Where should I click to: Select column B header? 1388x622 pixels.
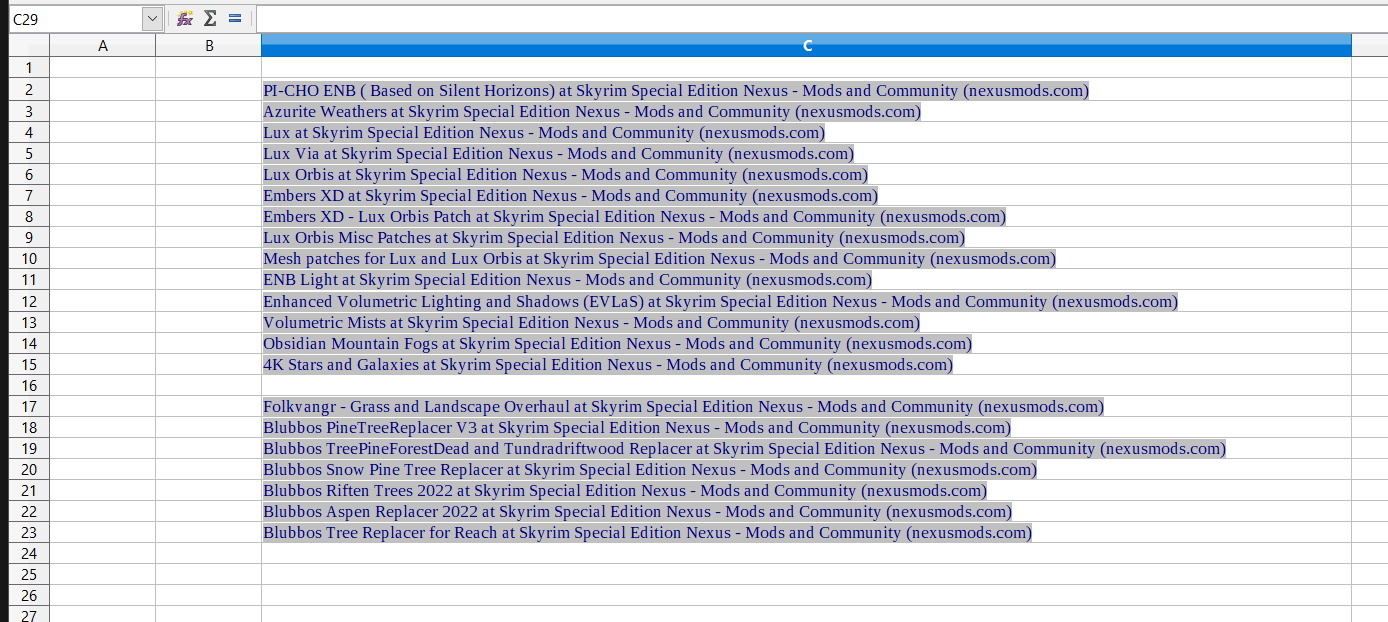pos(209,46)
